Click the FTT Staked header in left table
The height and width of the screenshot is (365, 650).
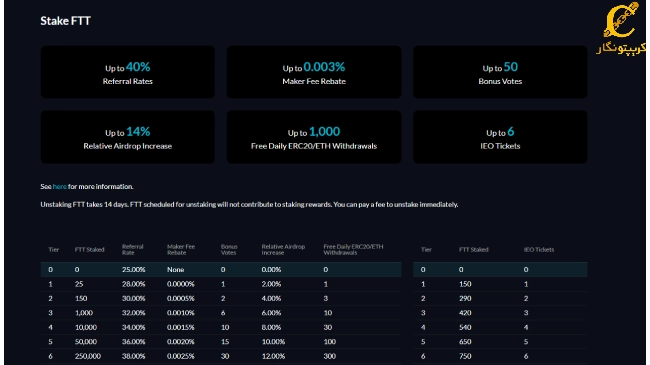[90, 250]
